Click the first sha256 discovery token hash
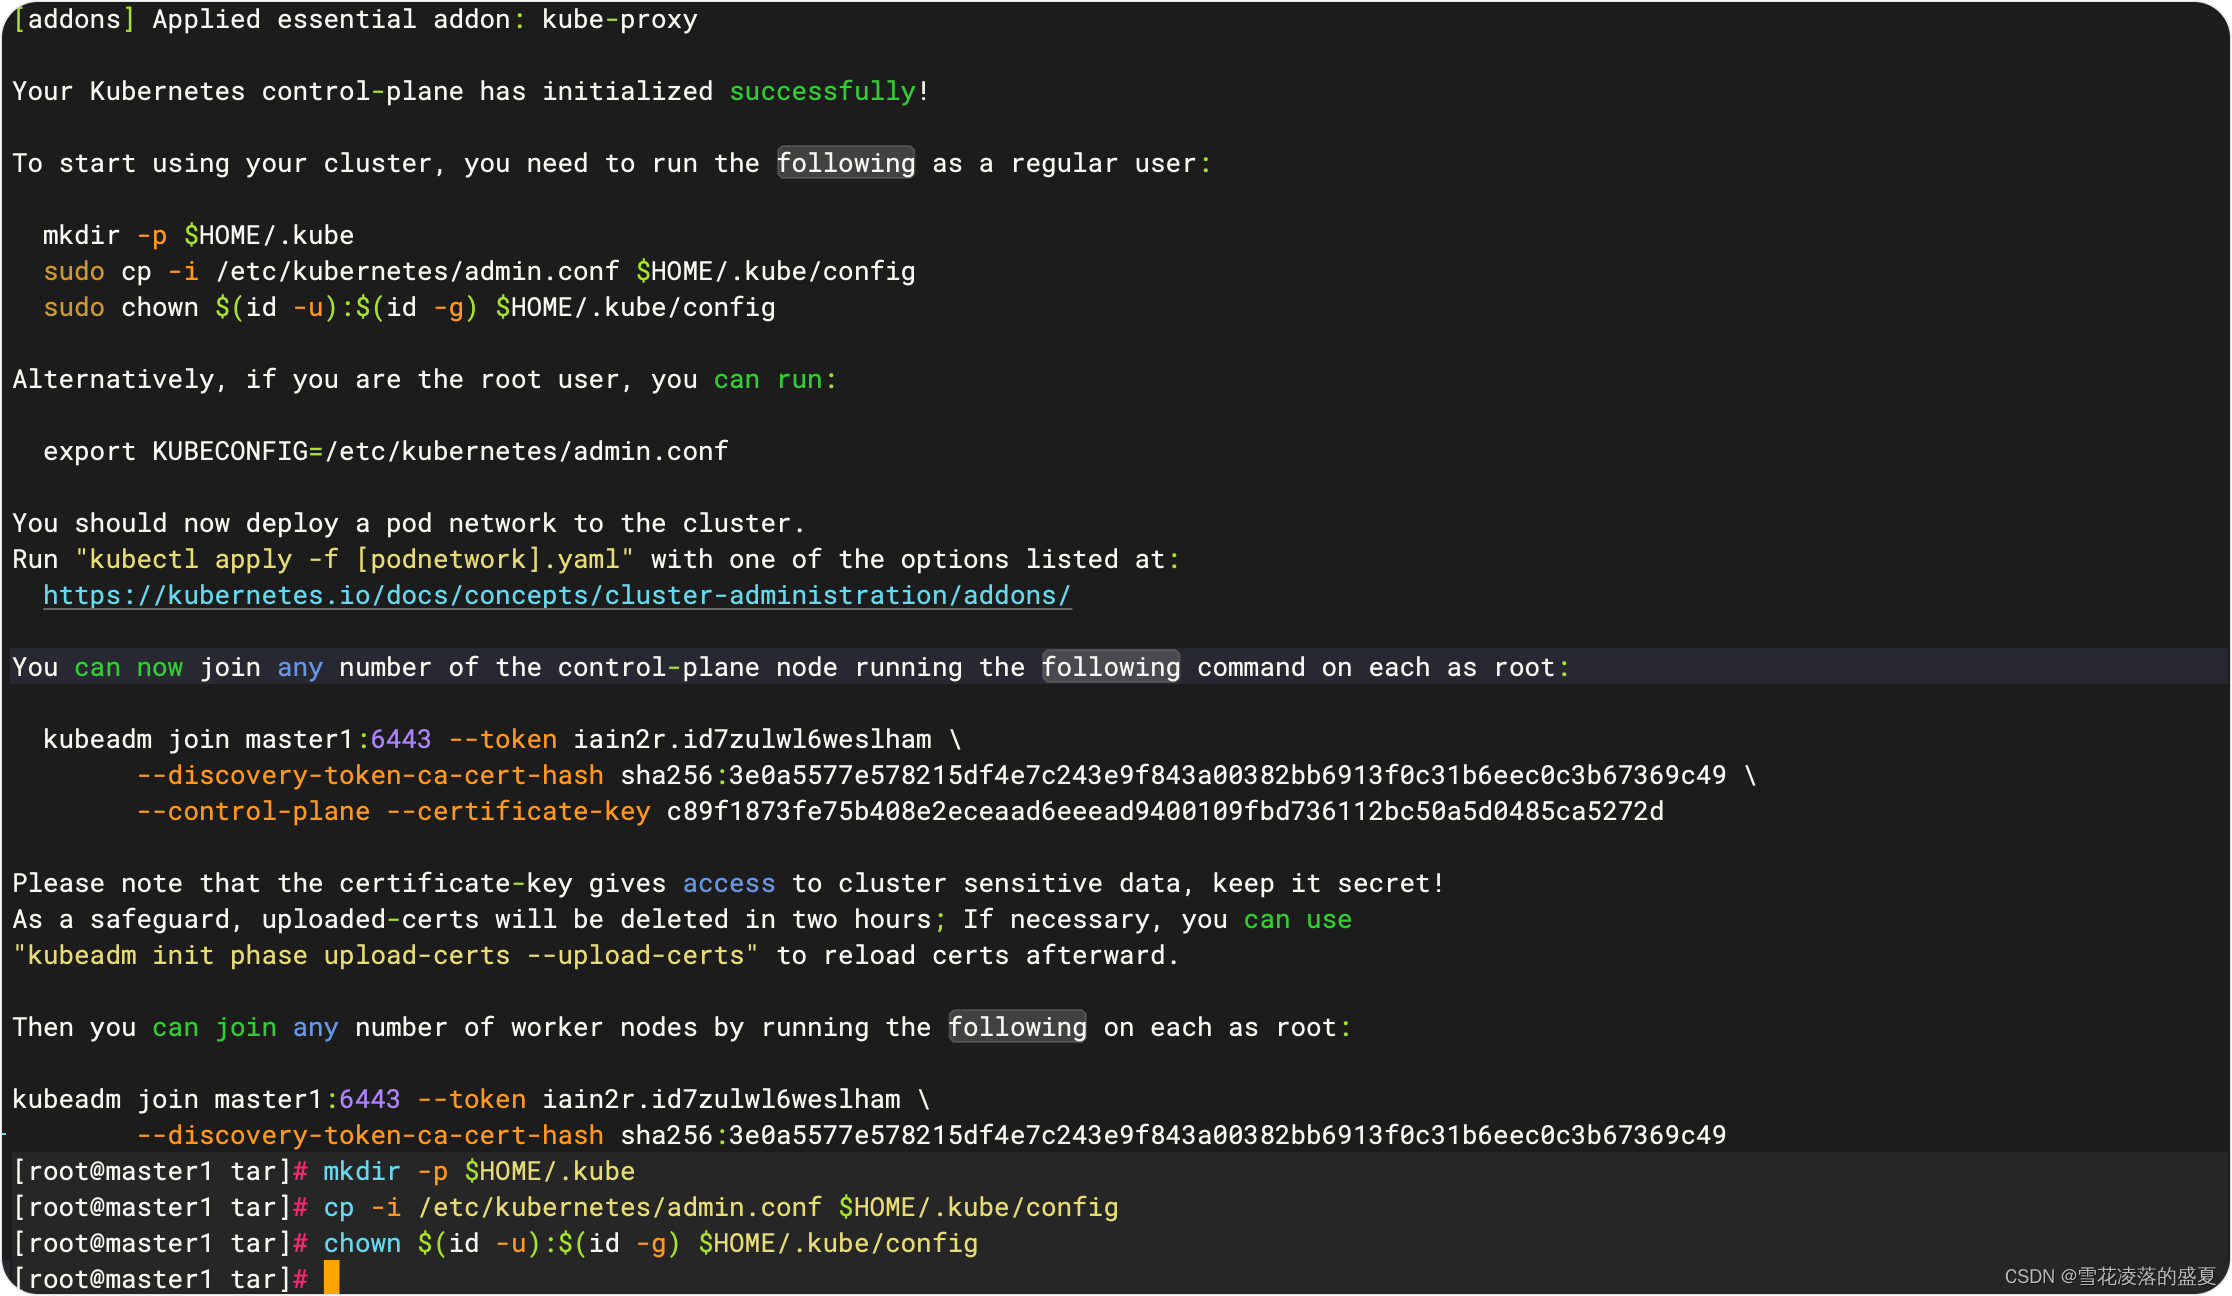 click(x=1172, y=776)
